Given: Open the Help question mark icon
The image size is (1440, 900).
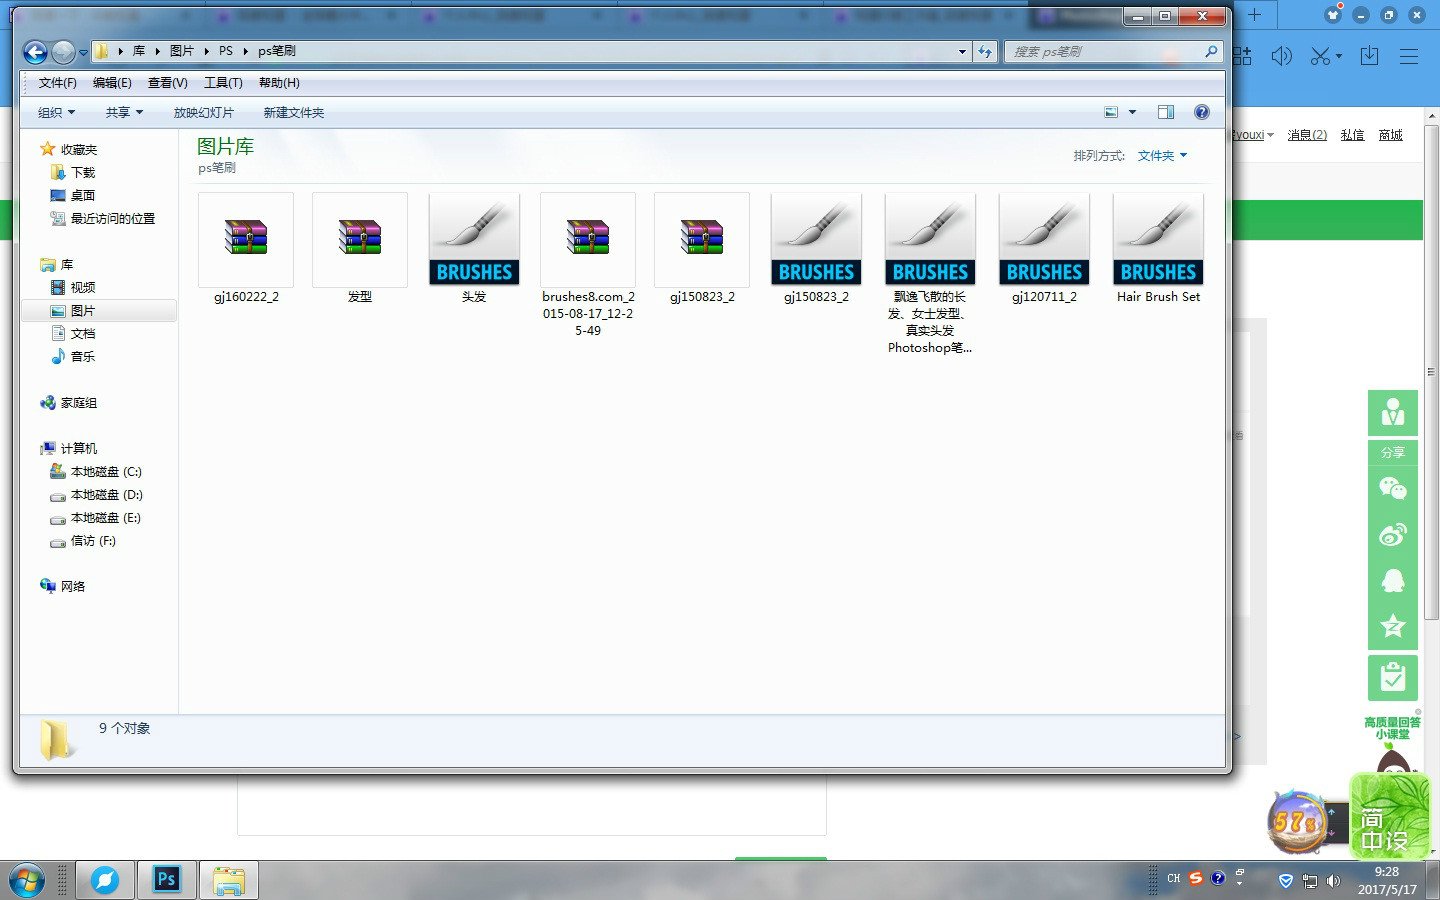Looking at the screenshot, I should coord(1202,112).
